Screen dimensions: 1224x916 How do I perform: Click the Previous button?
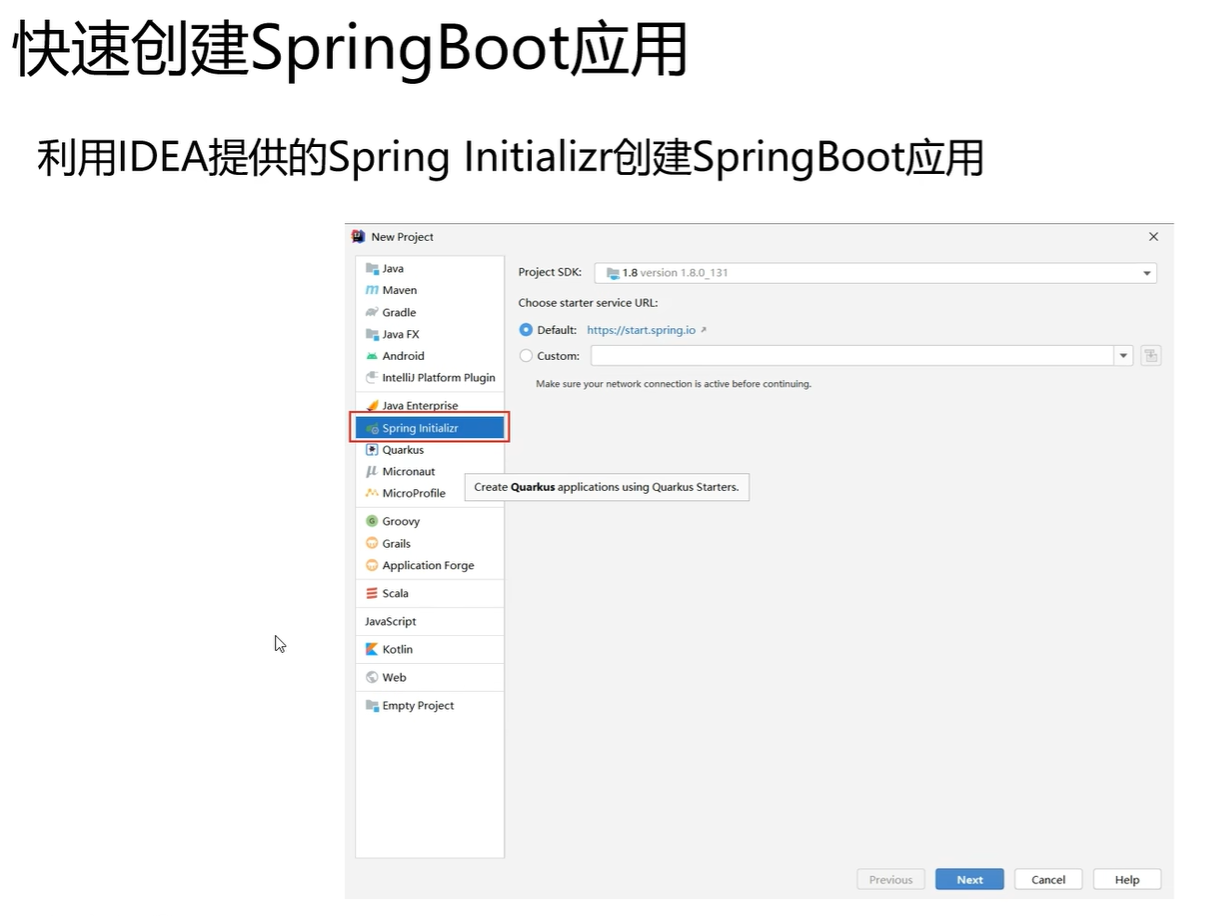pos(890,879)
